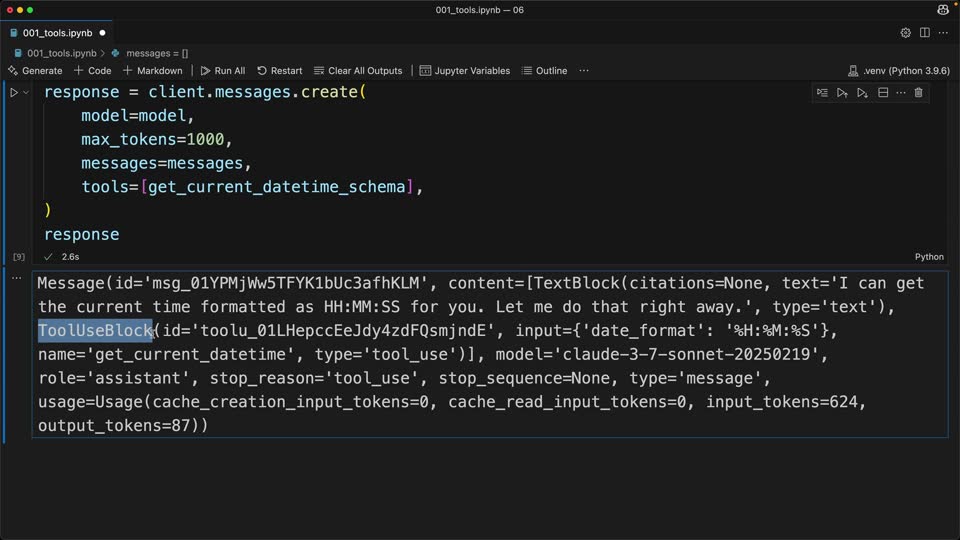The width and height of the screenshot is (960, 540).
Task: Click Run by Line icon in cell toolbar
Action: point(822,92)
